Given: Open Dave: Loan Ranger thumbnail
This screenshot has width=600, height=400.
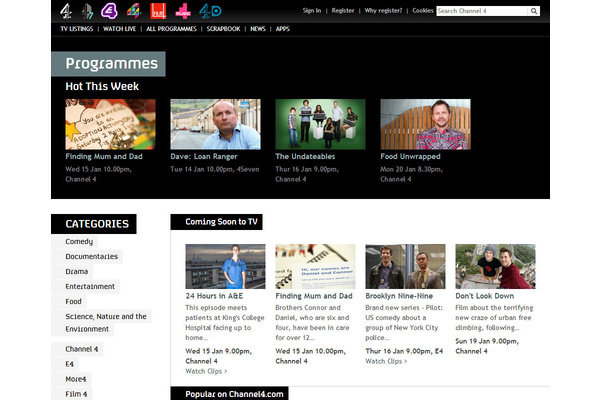Looking at the screenshot, I should pos(215,124).
